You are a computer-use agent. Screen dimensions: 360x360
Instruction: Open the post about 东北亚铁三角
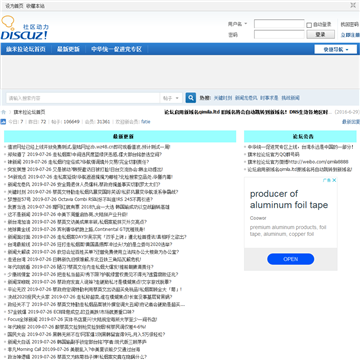[x=74, y=259]
